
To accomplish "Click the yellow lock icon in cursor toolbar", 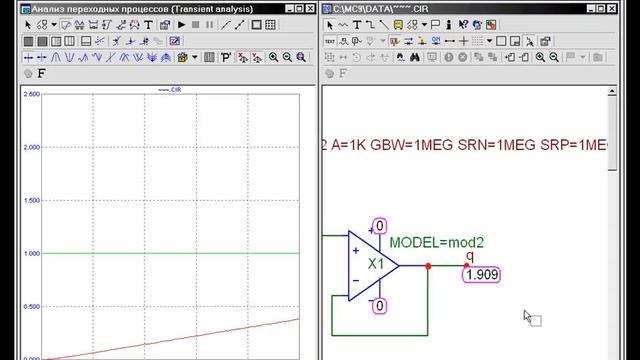I will pos(182,58).
